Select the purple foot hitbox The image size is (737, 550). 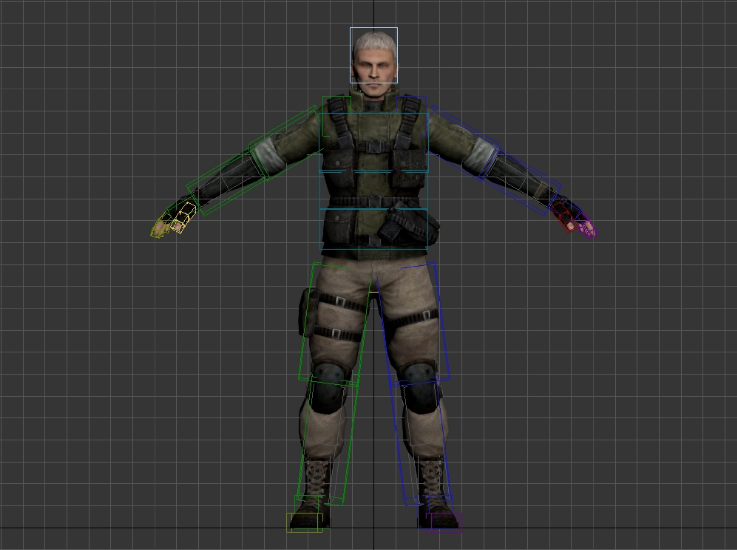[x=445, y=522]
